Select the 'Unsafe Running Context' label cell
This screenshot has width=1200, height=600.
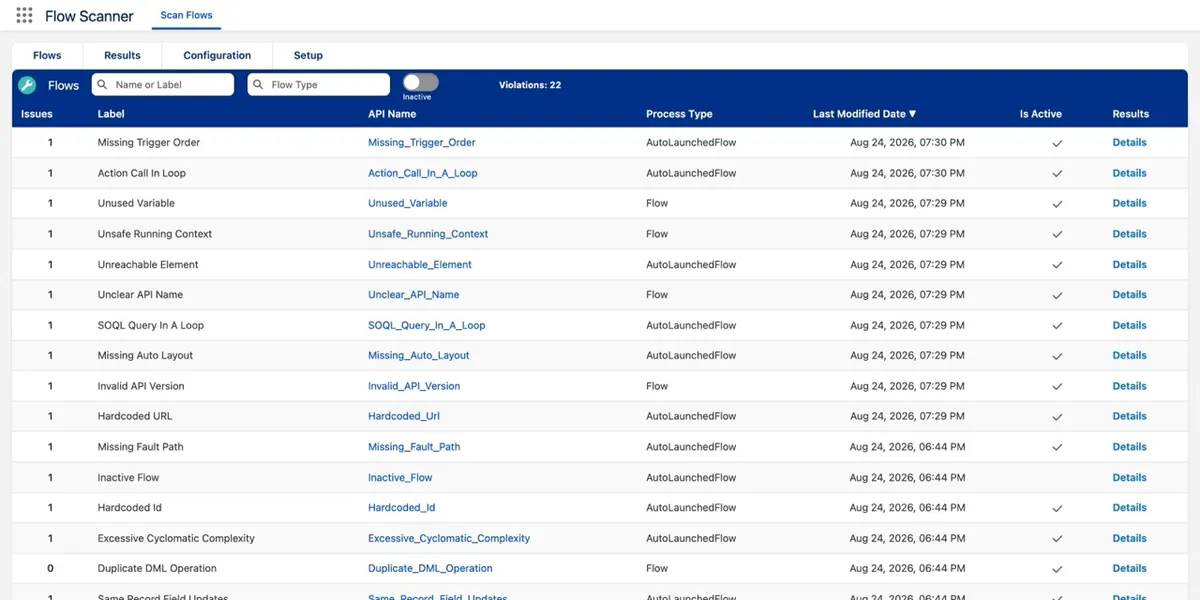pos(155,234)
